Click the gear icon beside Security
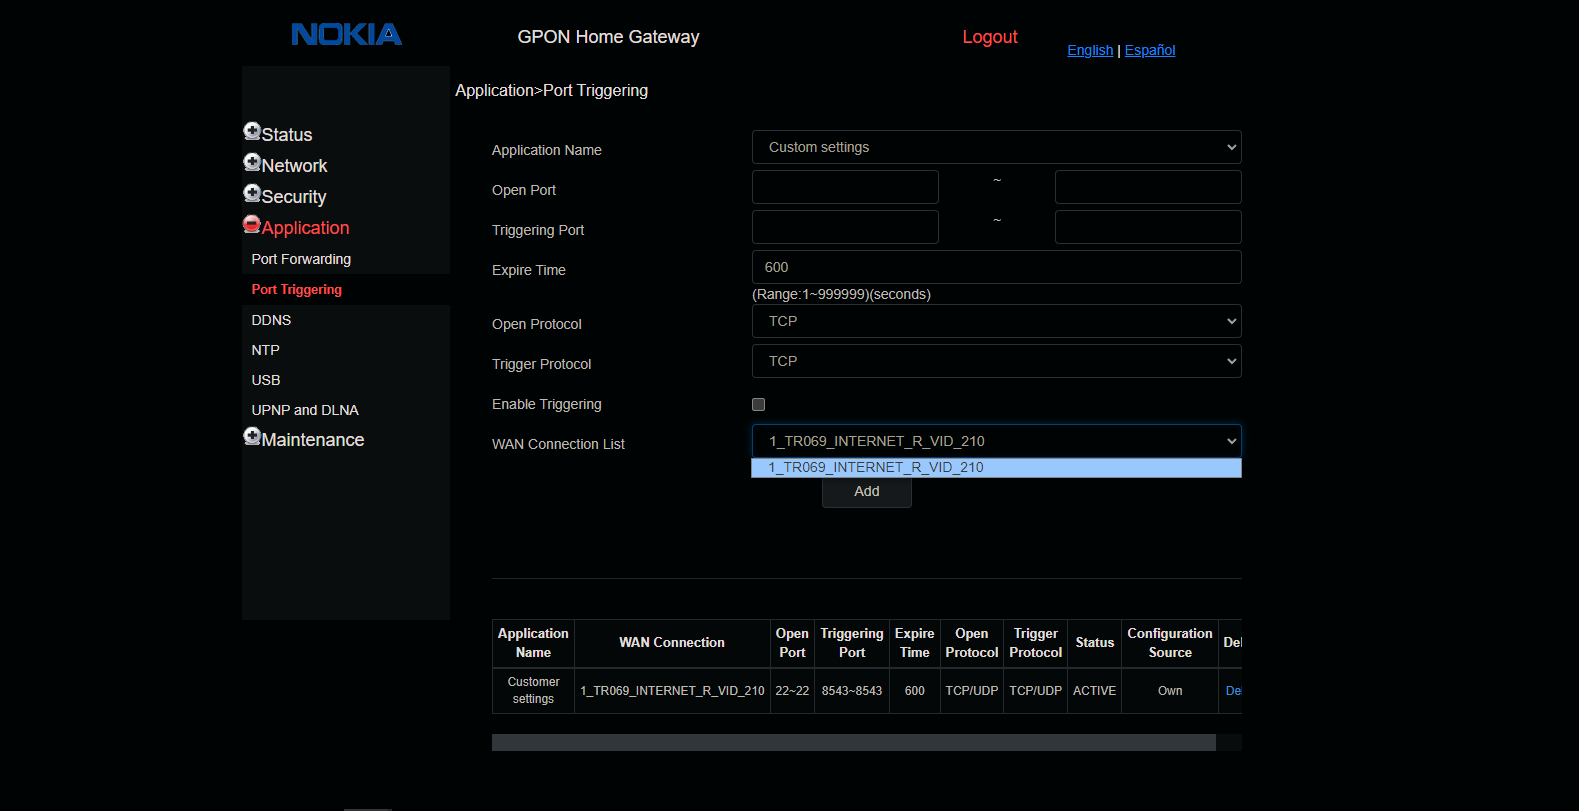This screenshot has width=1579, height=811. [252, 193]
